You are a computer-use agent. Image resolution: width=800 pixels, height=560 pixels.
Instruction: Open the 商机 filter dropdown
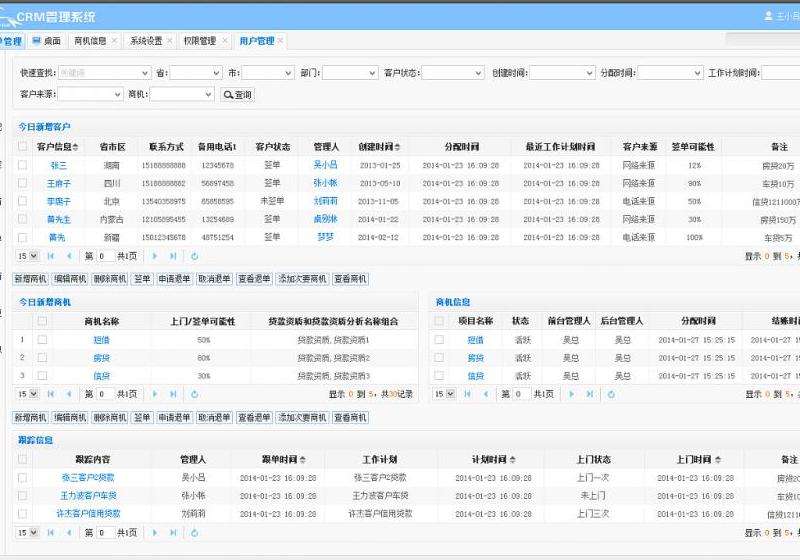coord(182,94)
